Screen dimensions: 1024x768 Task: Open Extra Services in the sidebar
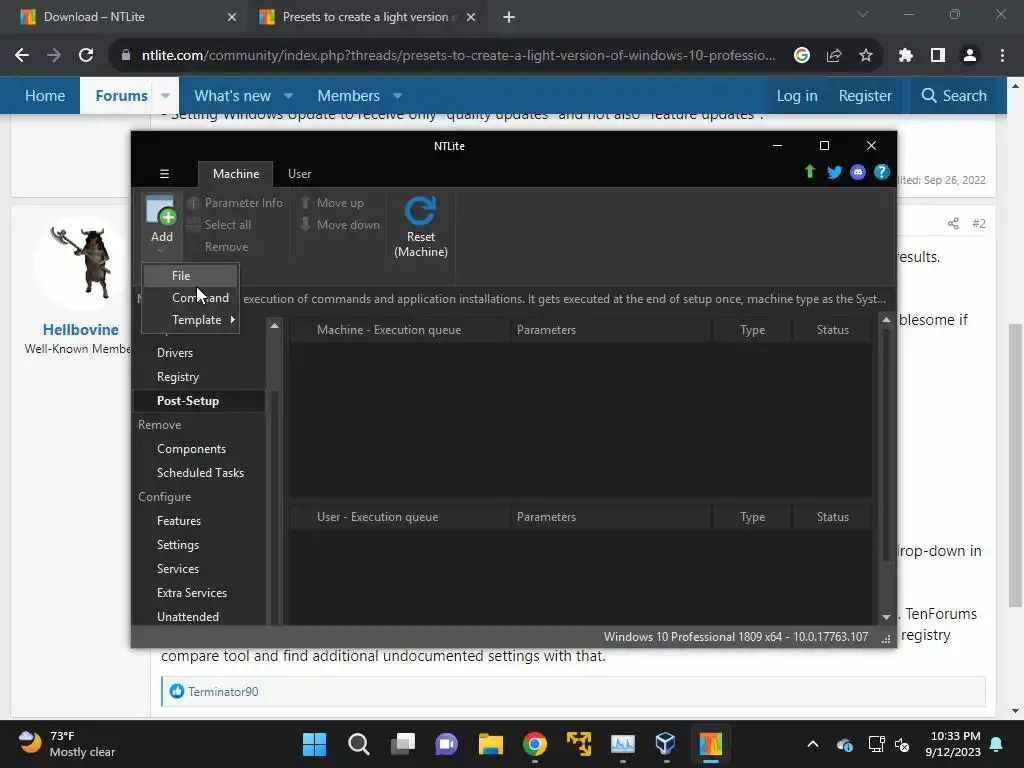coord(192,593)
